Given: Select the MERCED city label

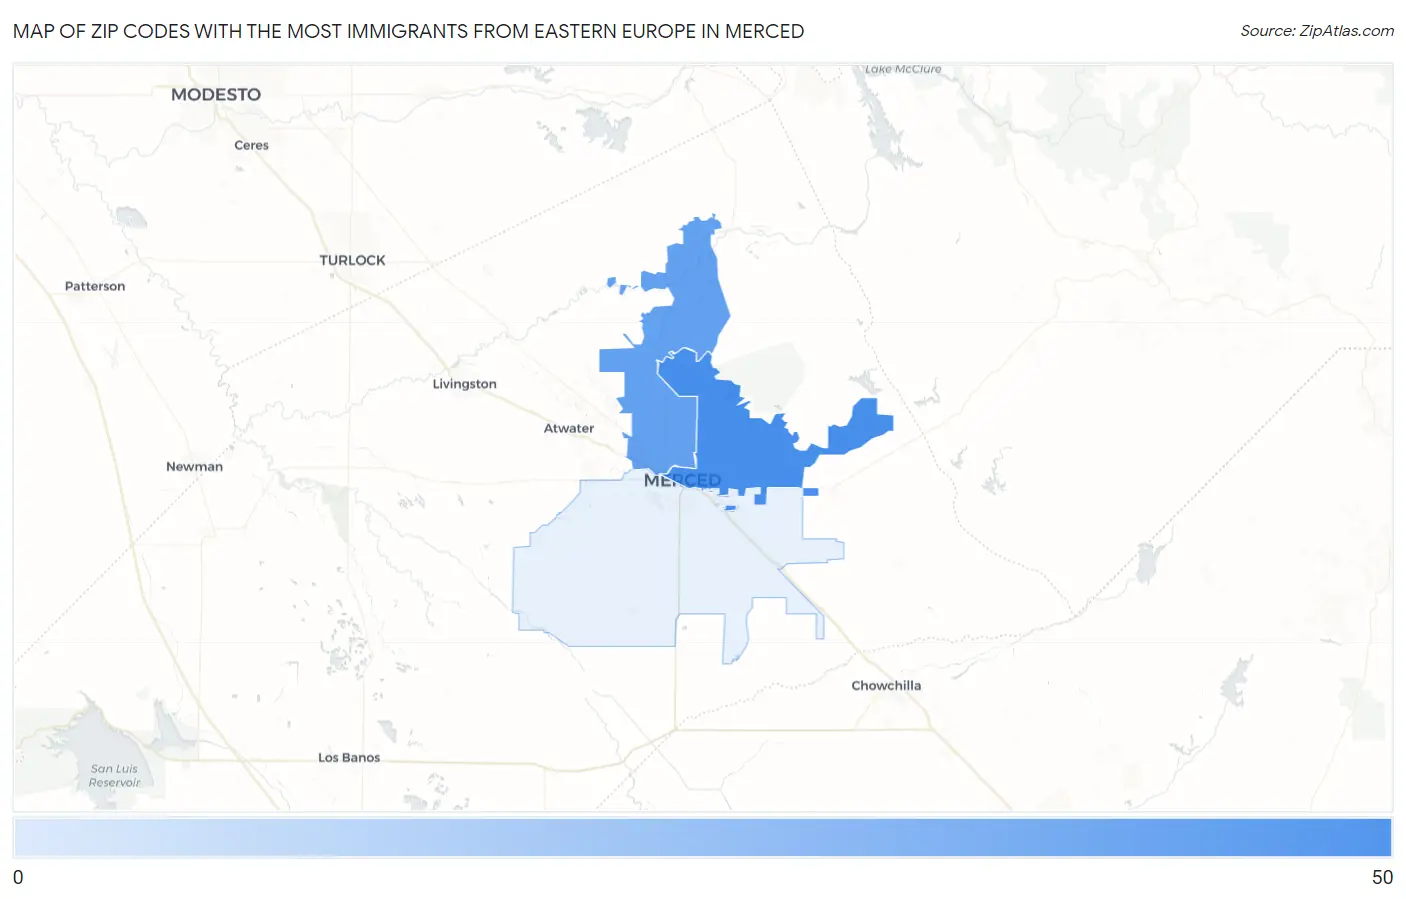Looking at the screenshot, I should pyautogui.click(x=682, y=480).
